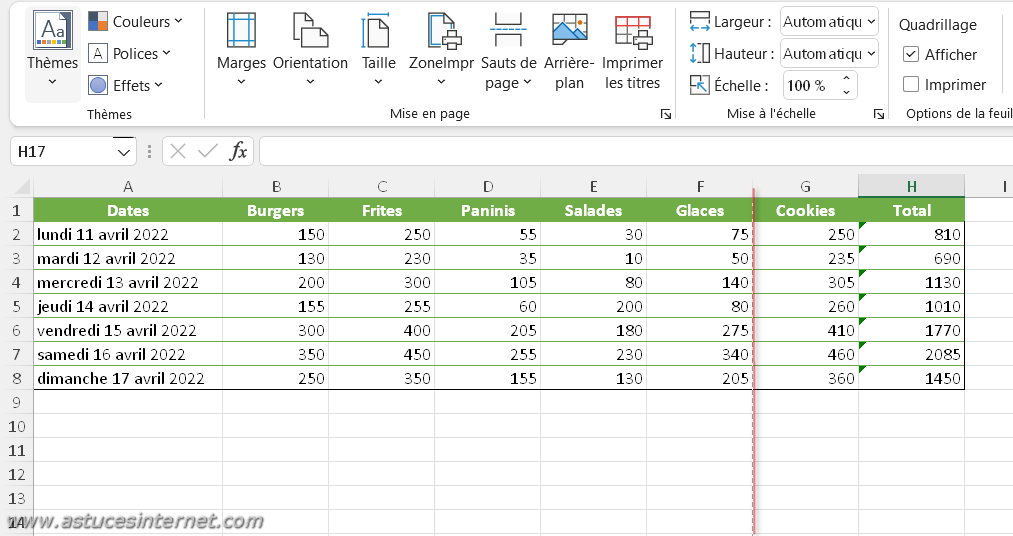The height and width of the screenshot is (536, 1013).
Task: Uncheck Afficher under Quadrillage
Action: tap(911, 55)
